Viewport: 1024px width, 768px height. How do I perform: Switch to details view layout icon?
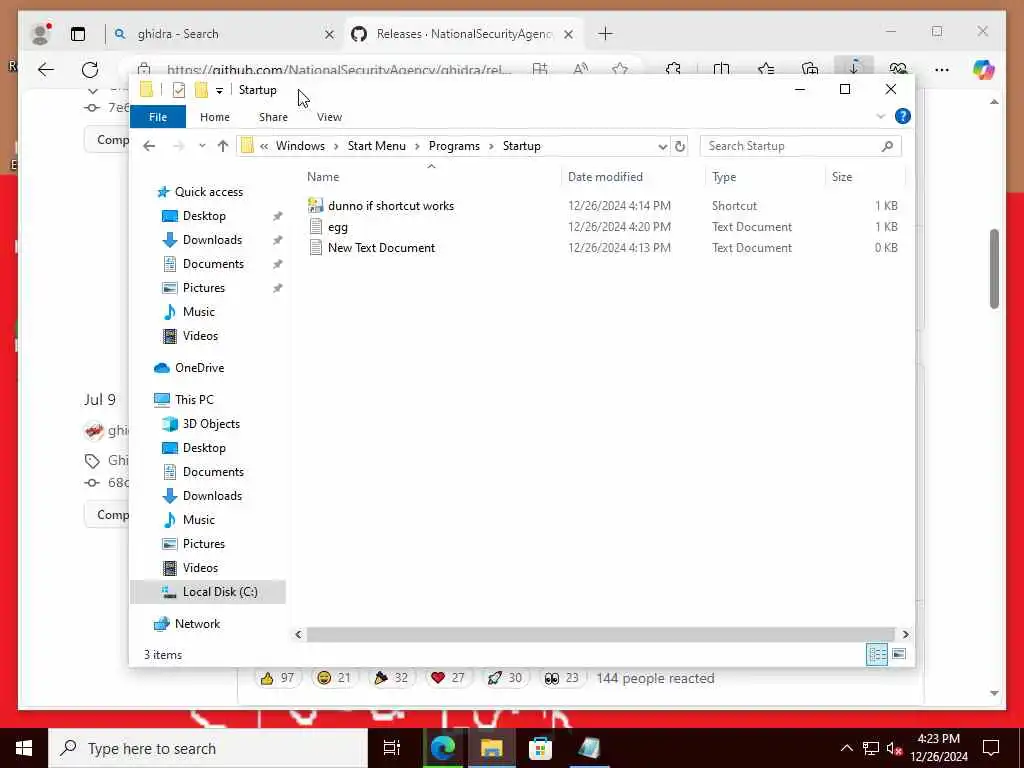[877, 654]
